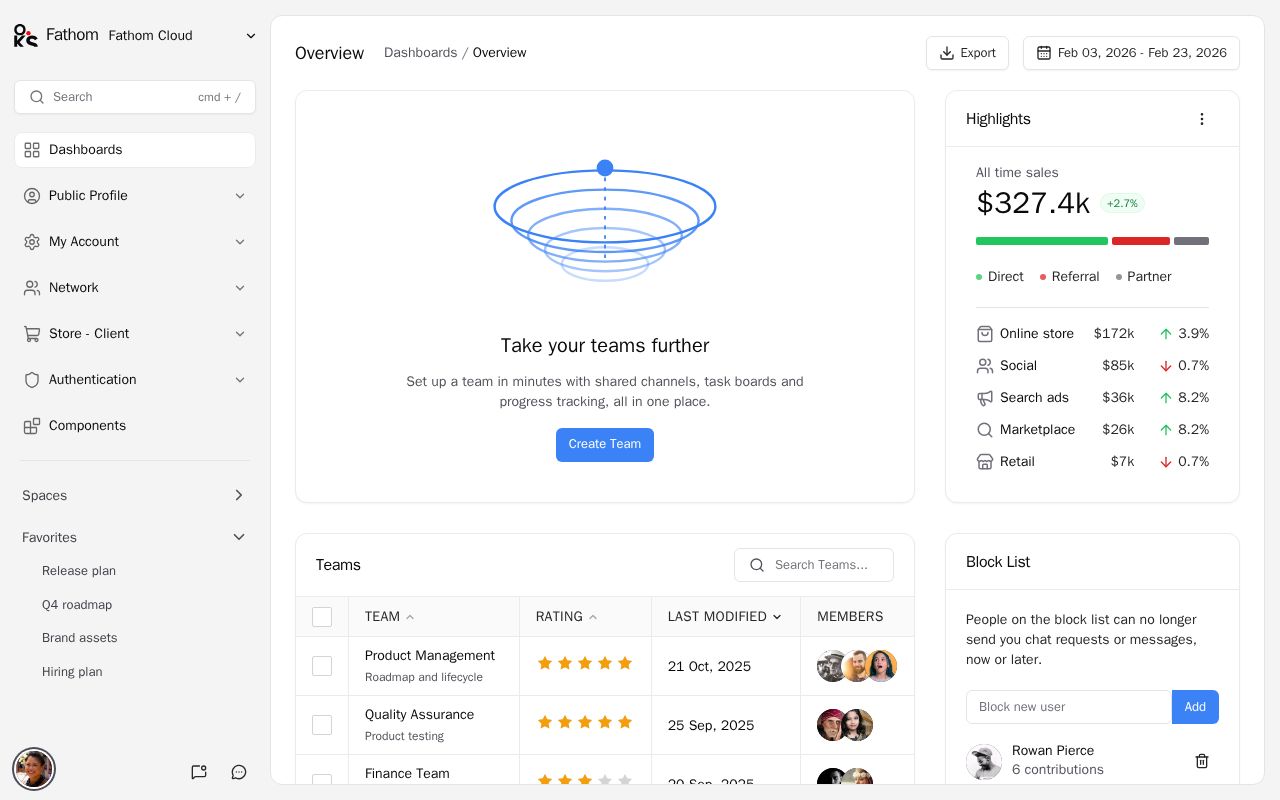
Task: Tick the select-all teams header checkbox
Action: pyautogui.click(x=322, y=617)
